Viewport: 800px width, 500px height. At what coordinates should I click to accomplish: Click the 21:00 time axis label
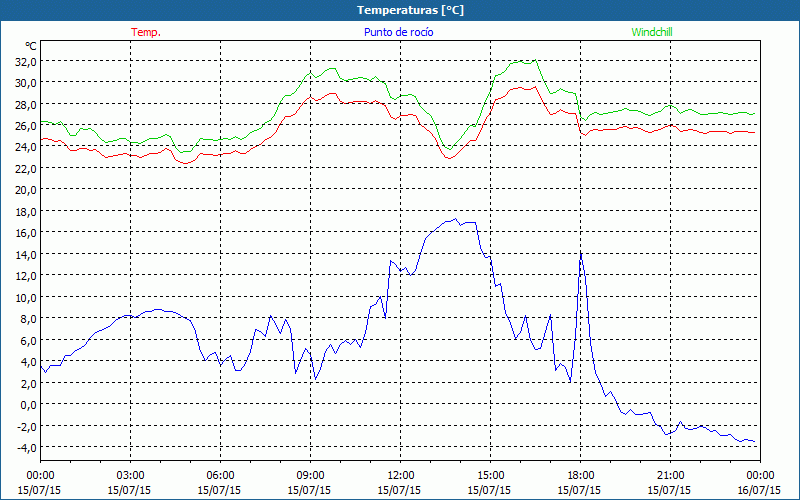tap(670, 476)
